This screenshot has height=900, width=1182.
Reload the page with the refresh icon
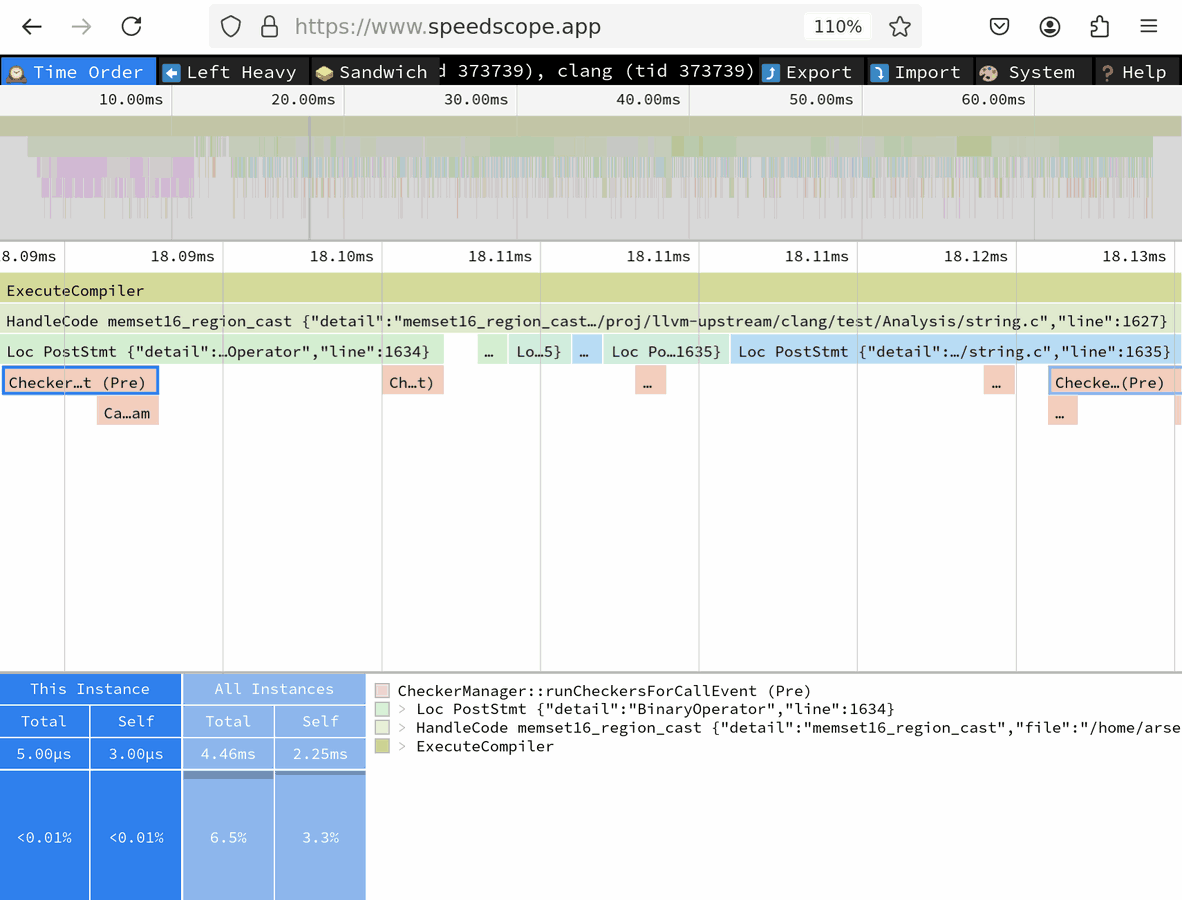point(131,27)
